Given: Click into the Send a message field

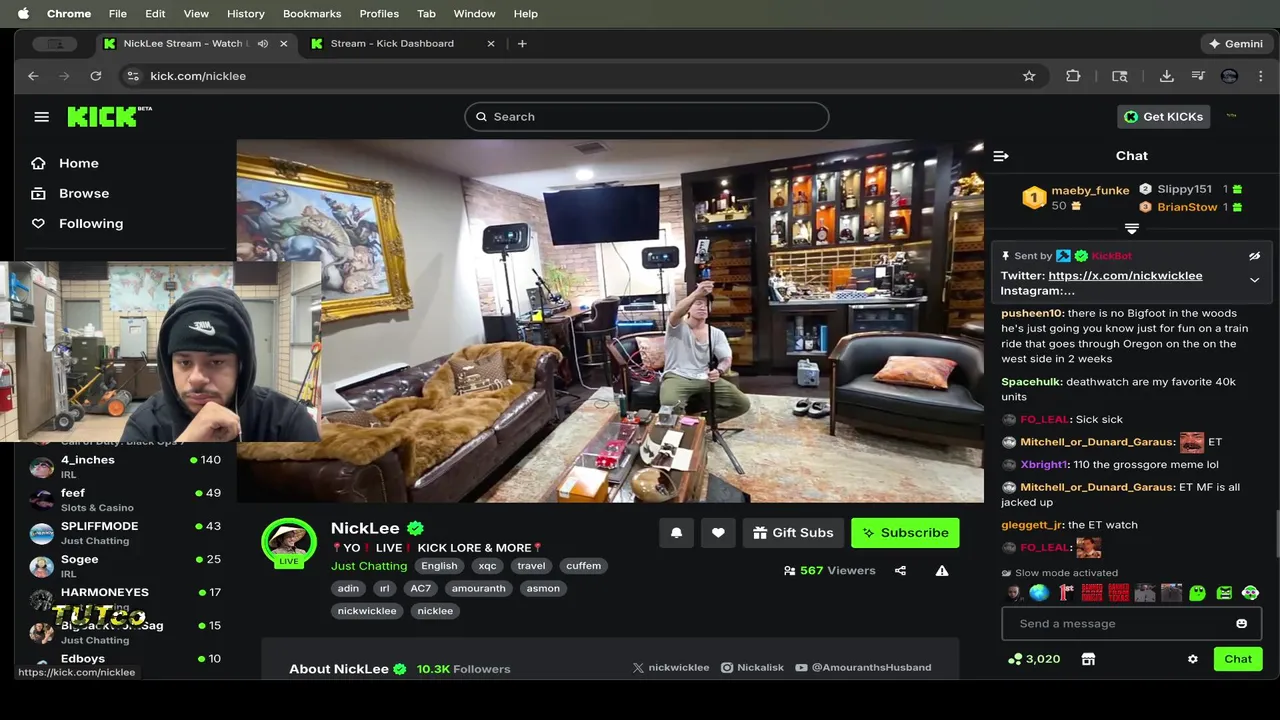Looking at the screenshot, I should click(x=1131, y=624).
